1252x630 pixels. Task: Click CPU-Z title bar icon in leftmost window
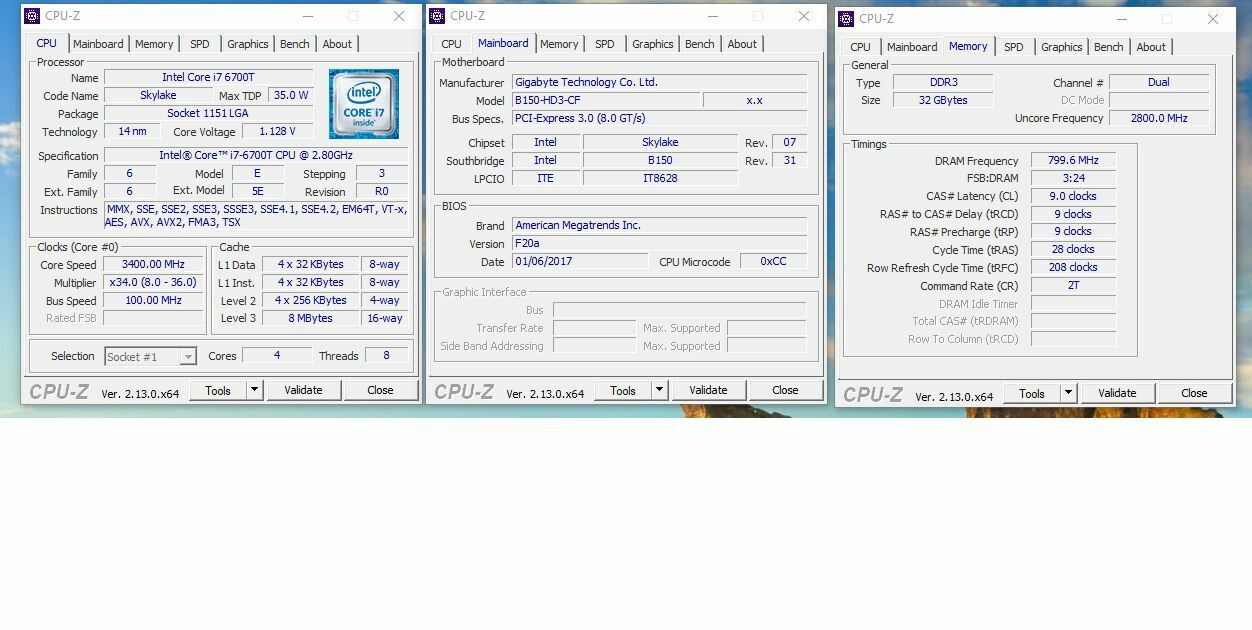point(32,16)
